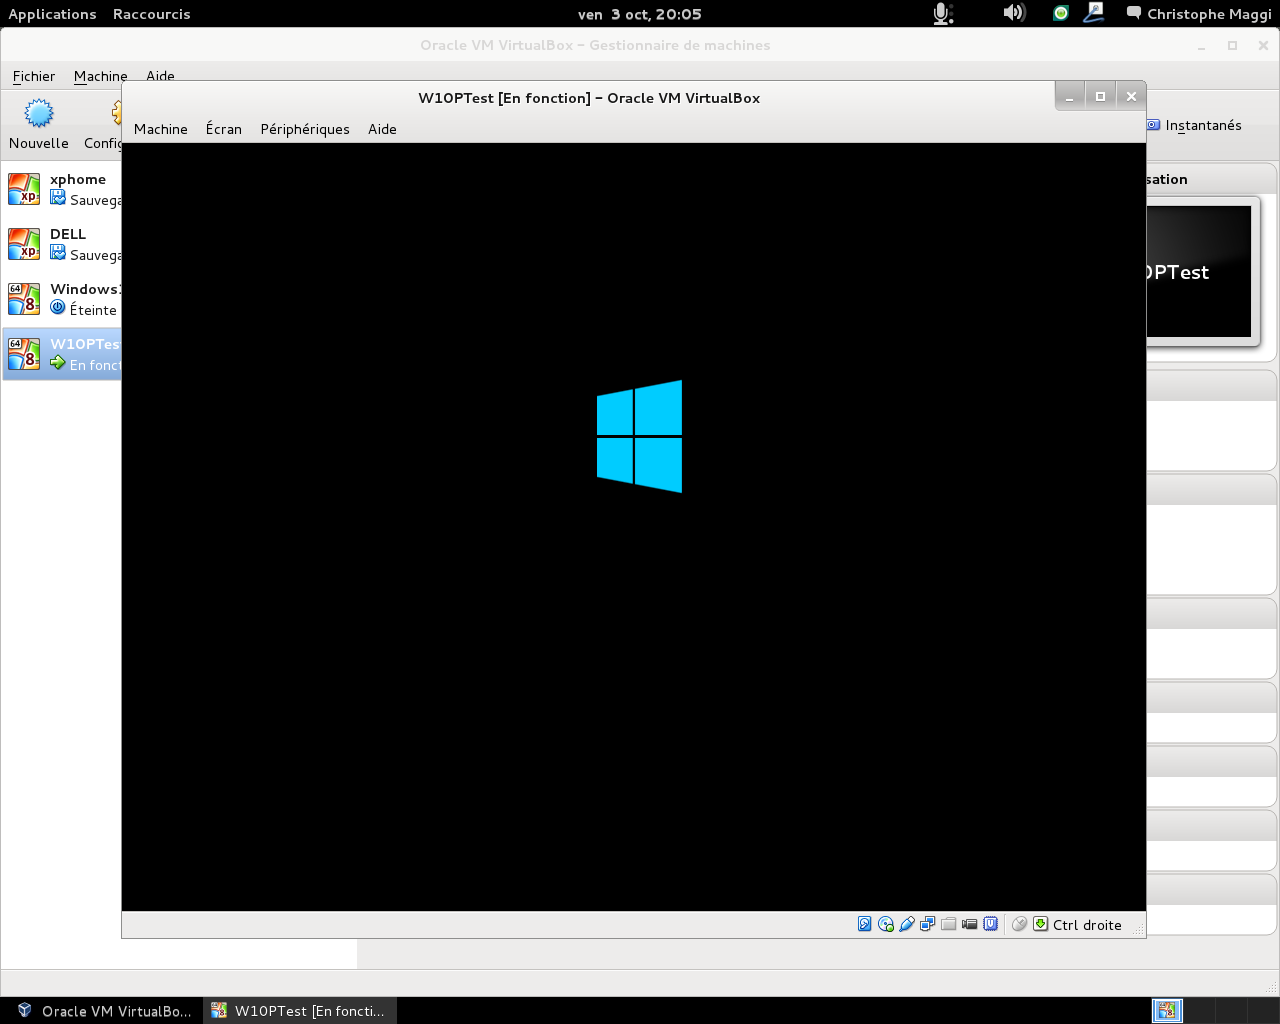This screenshot has height=1024, width=1280.
Task: Open the Aide menu of the W10PTest window
Action: [x=382, y=129]
